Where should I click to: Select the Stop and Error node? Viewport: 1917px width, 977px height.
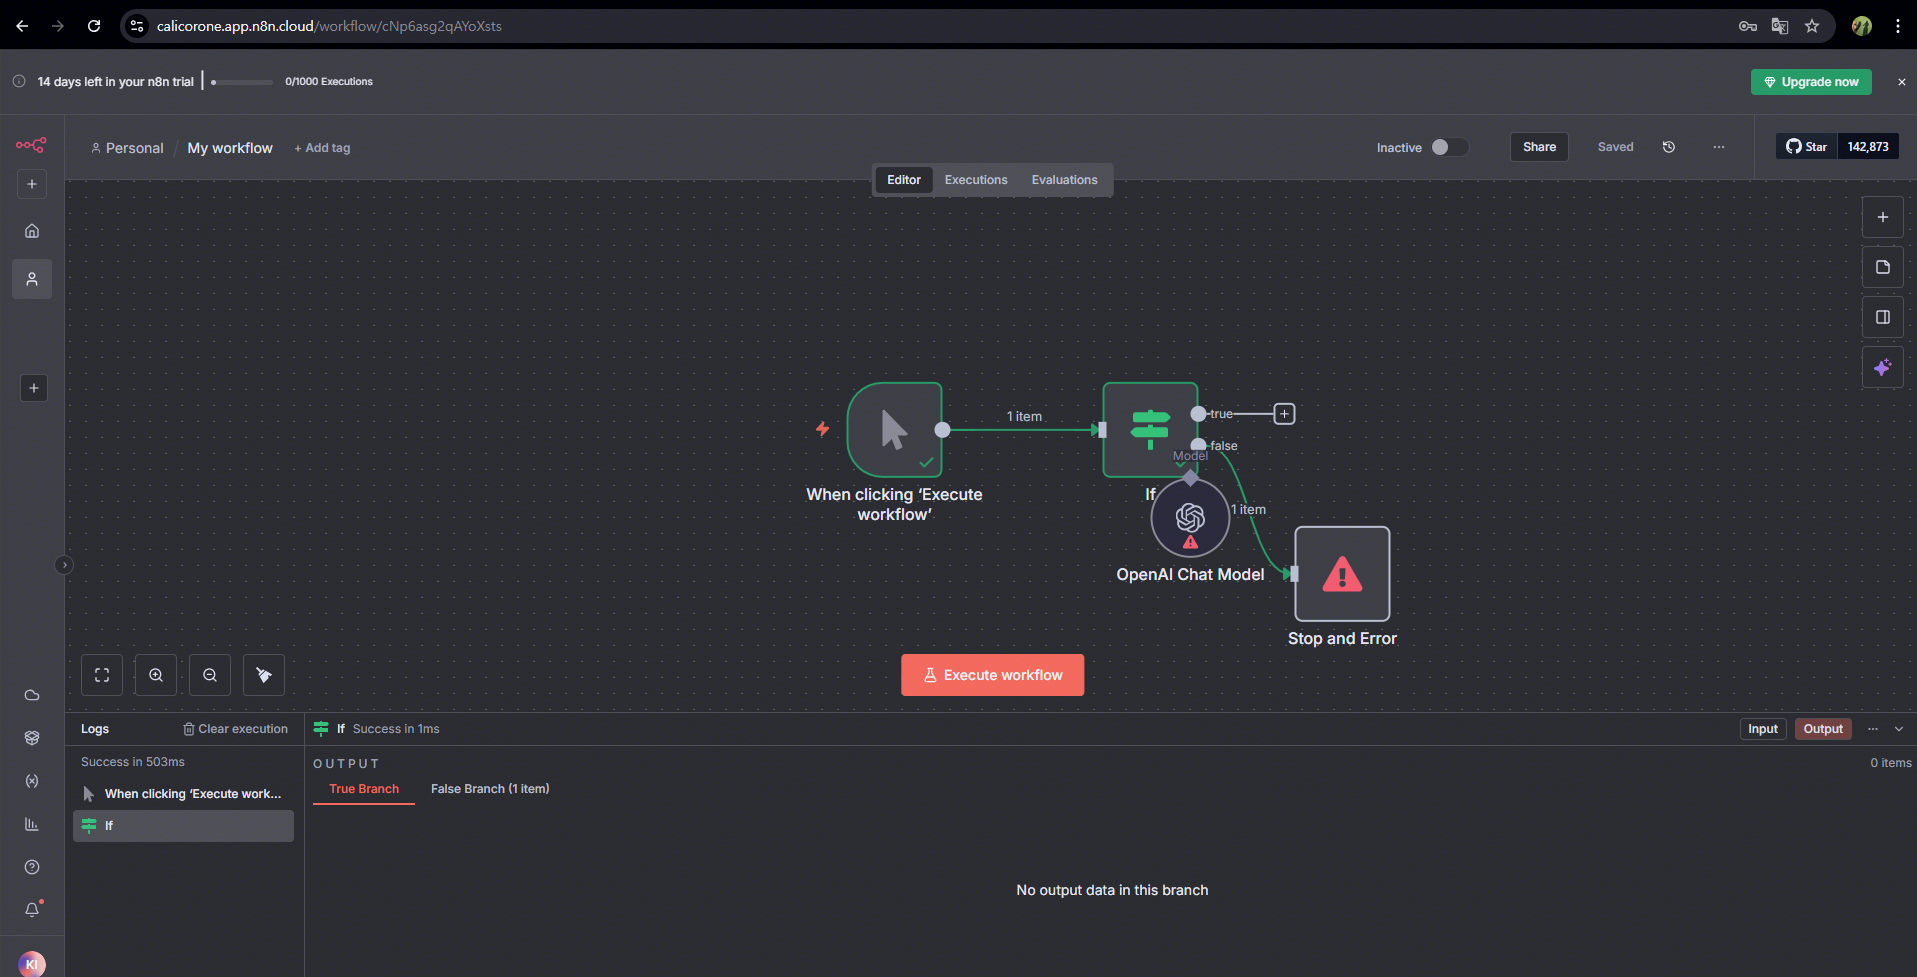(1342, 574)
